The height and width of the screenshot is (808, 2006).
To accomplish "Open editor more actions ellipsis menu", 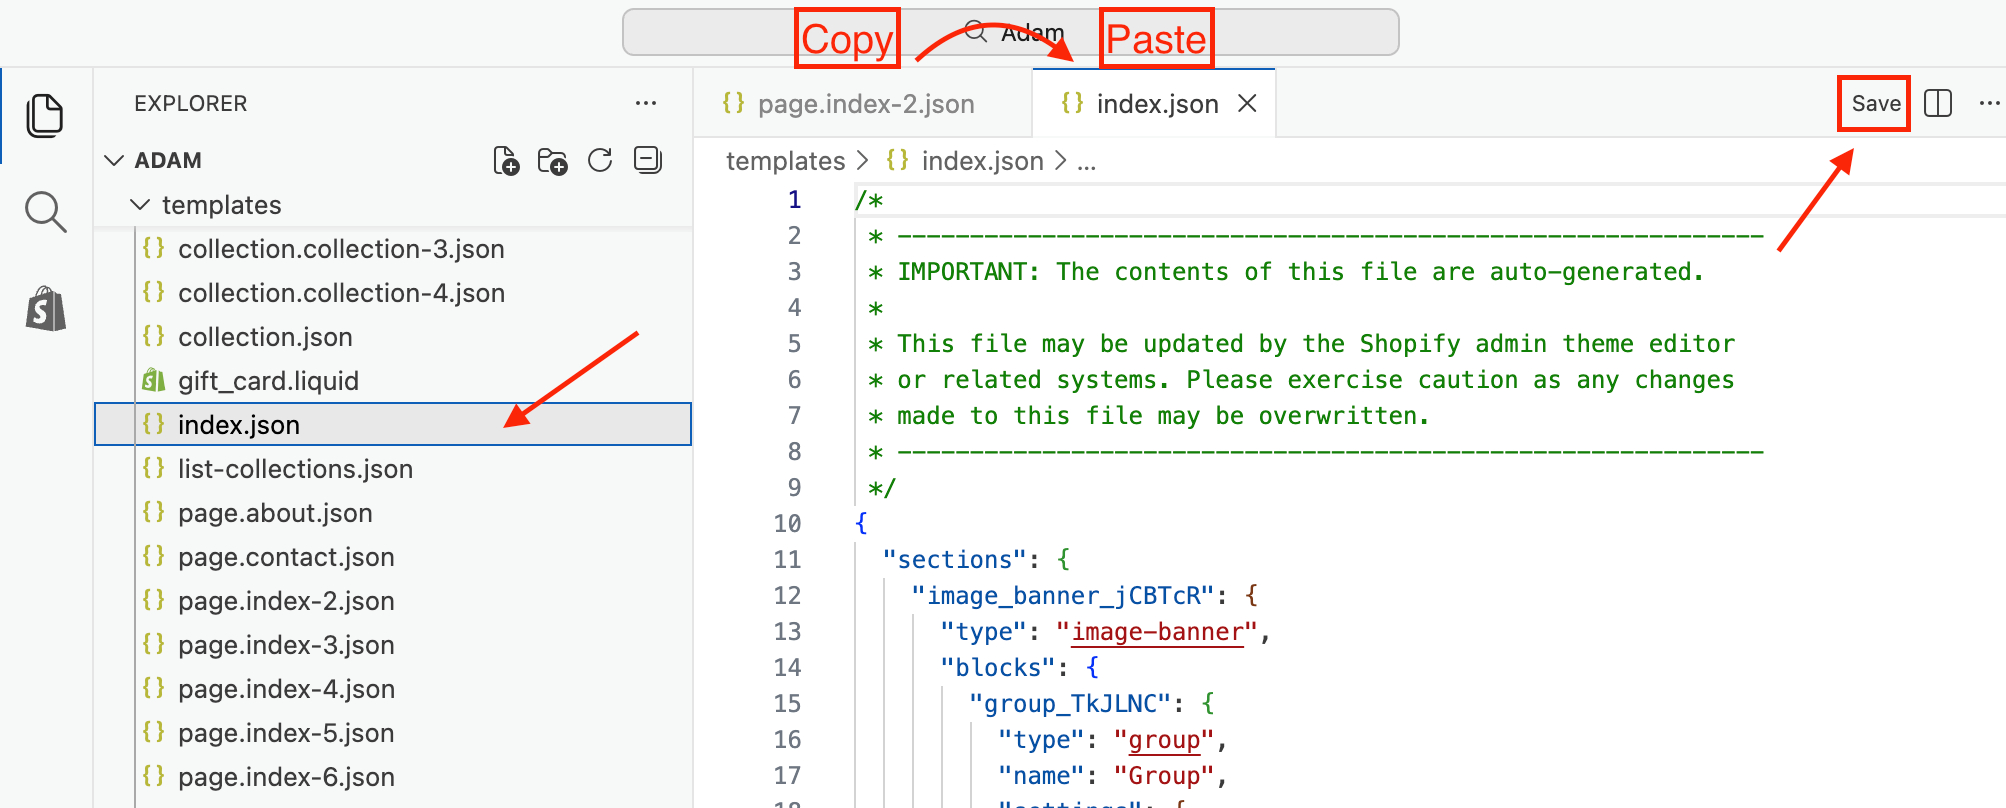I will (1990, 103).
